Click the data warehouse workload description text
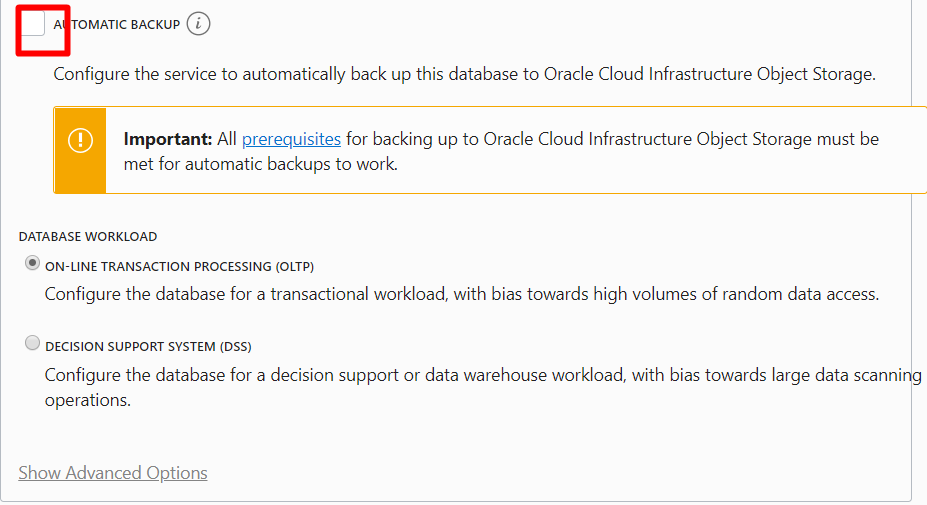This screenshot has height=505, width=927. pos(483,388)
